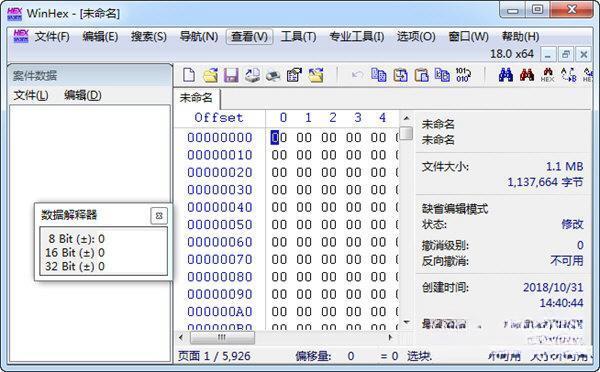Find text using the blue binoculars

pos(506,75)
